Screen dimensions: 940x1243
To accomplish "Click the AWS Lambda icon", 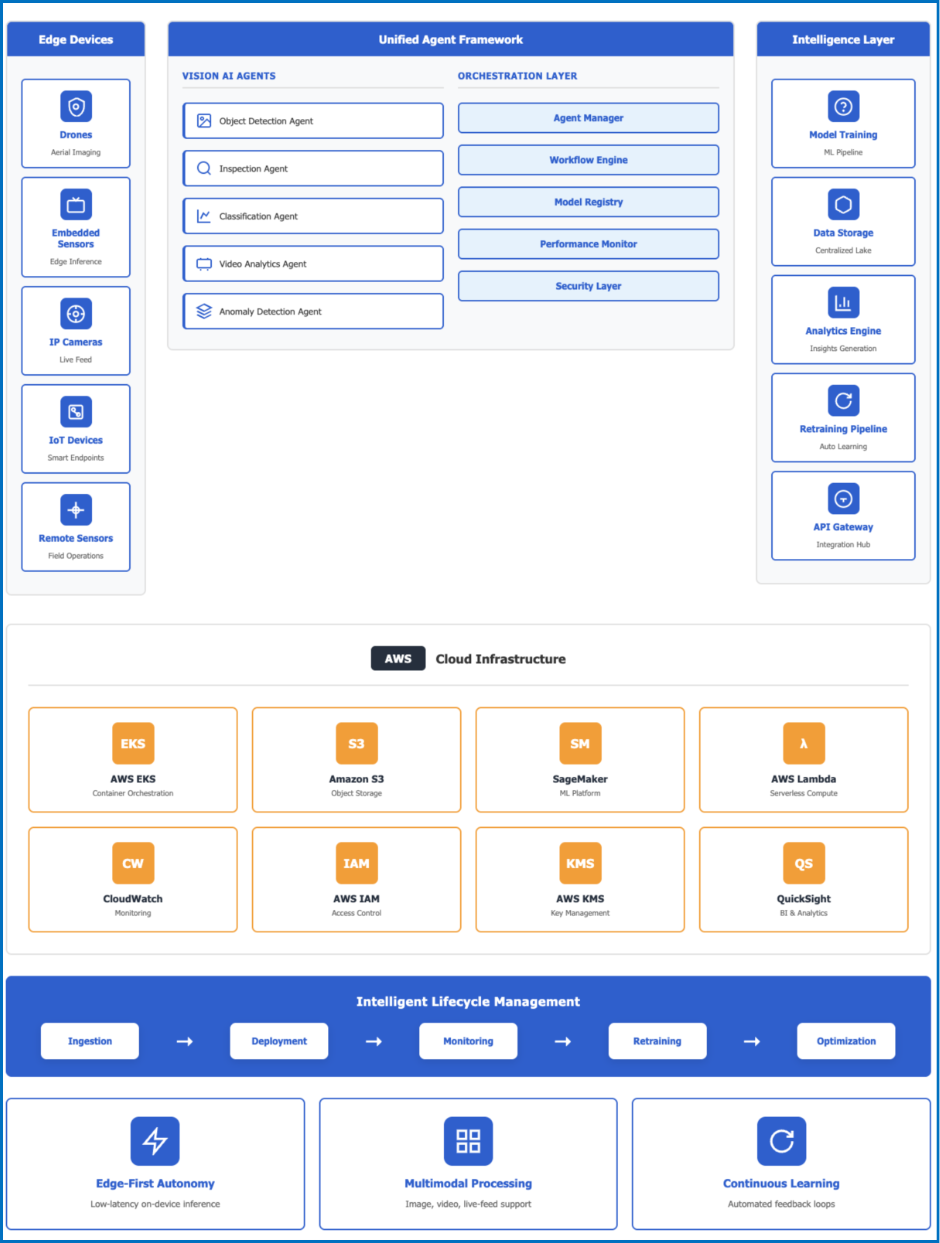I will [803, 743].
